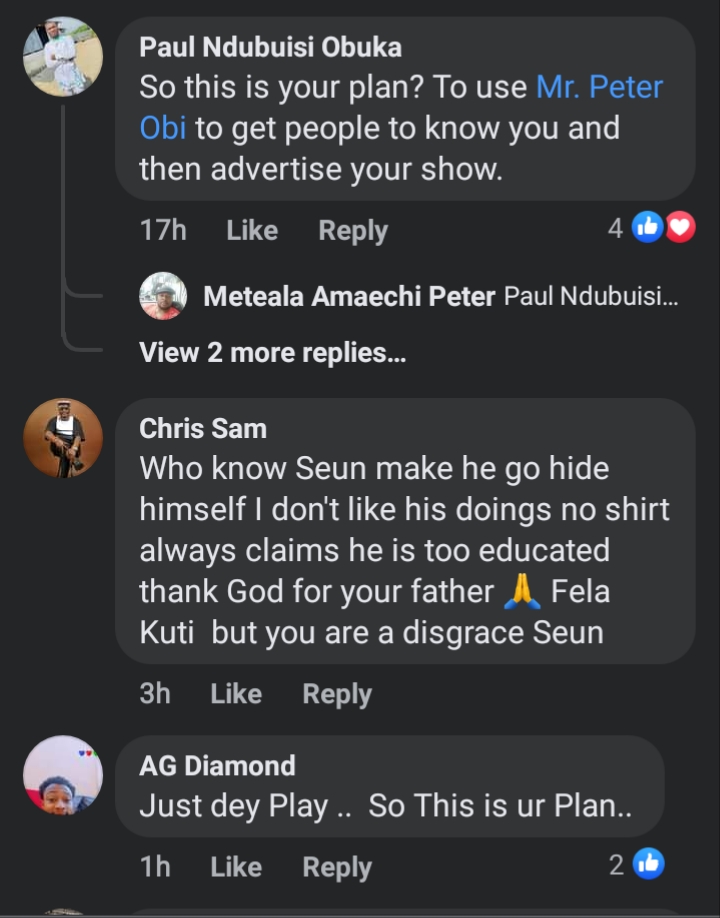
Task: Click the AG Diamond username
Action: (x=217, y=766)
